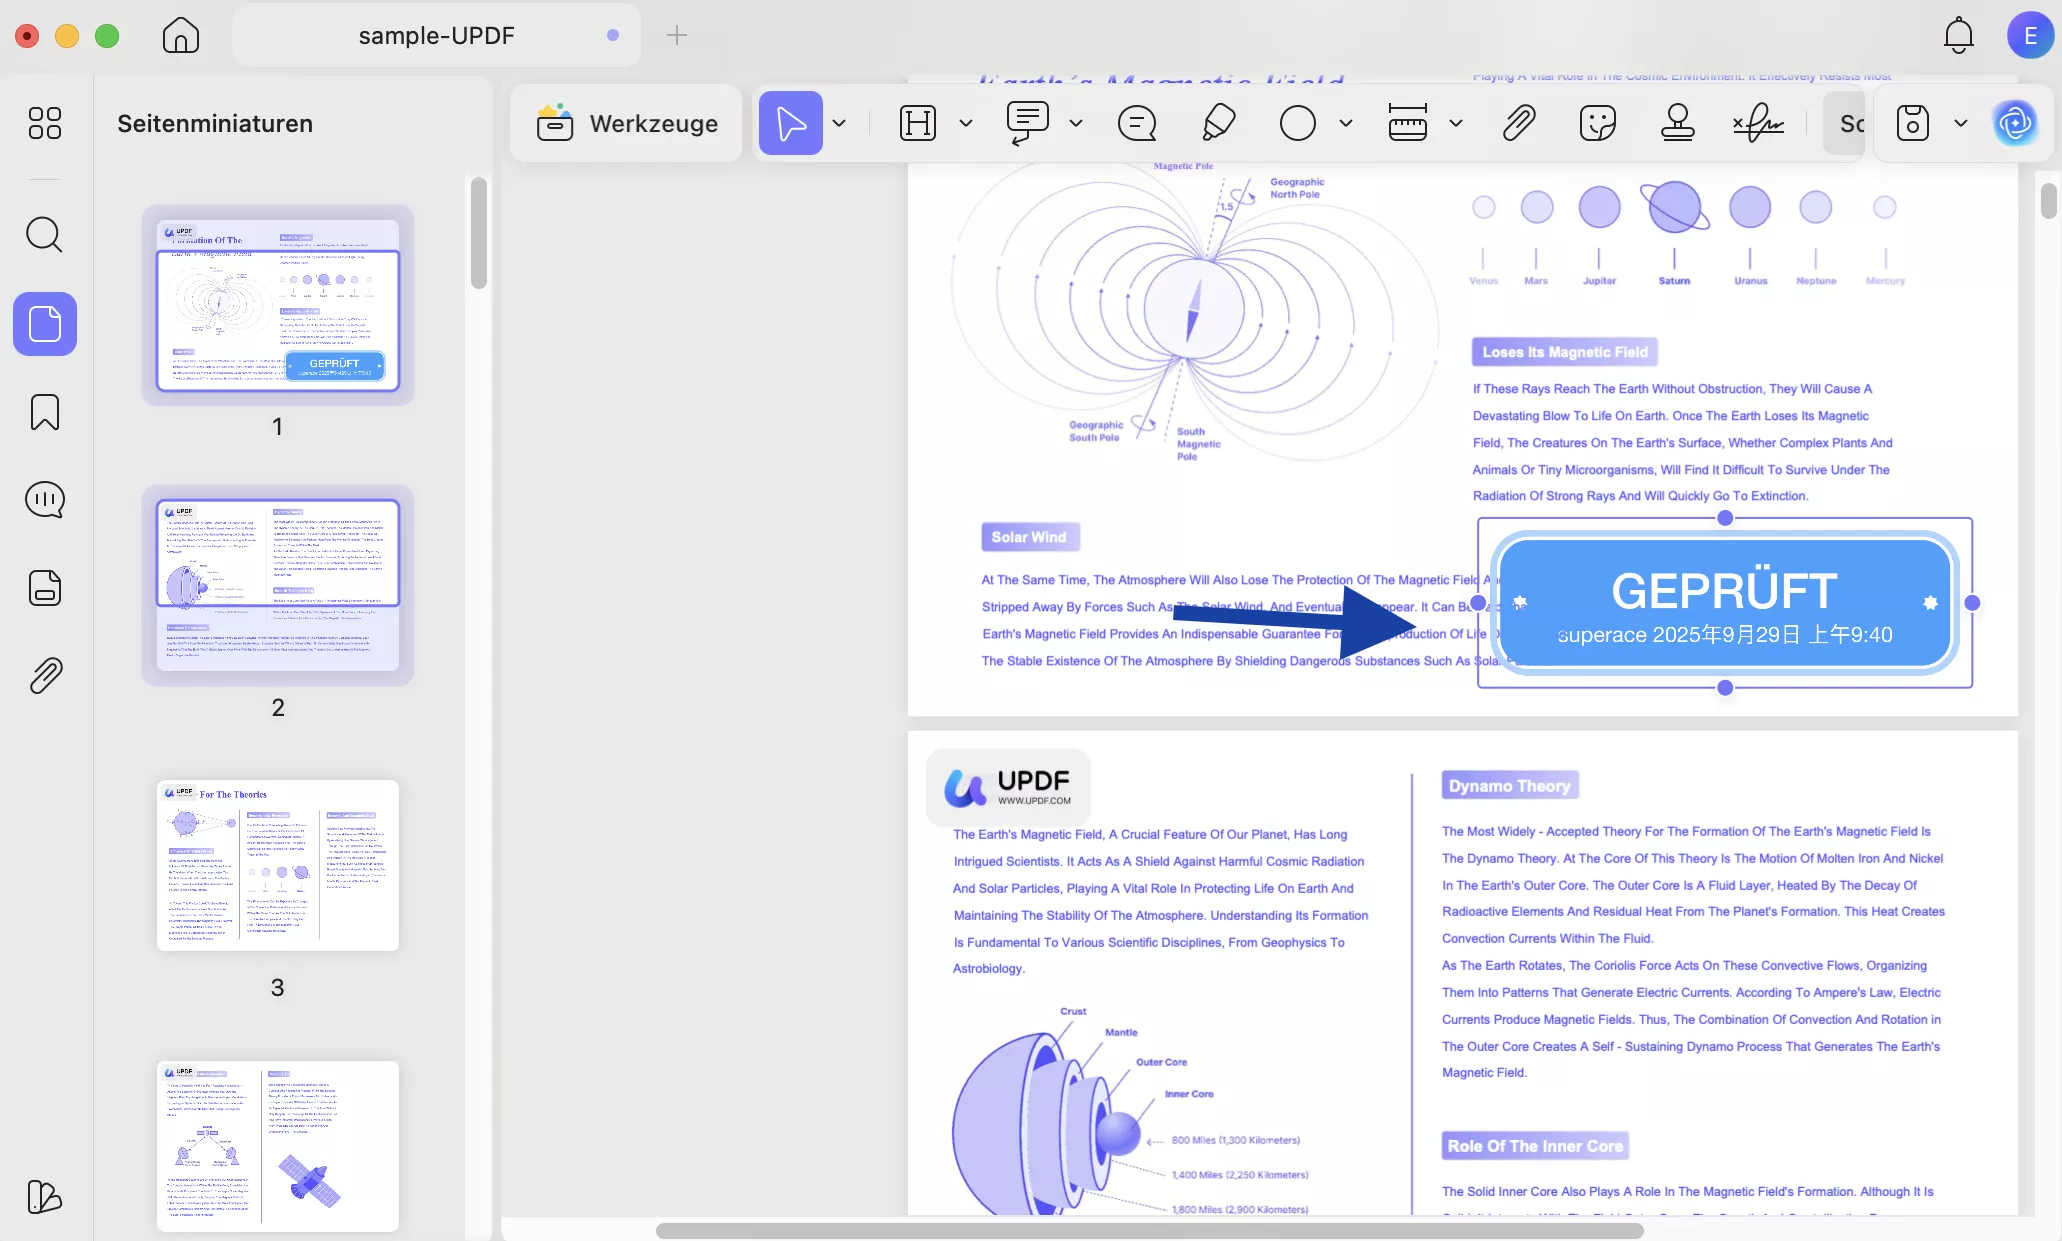The height and width of the screenshot is (1241, 2062).
Task: Open the attachments panel in sidebar
Action: click(x=44, y=676)
